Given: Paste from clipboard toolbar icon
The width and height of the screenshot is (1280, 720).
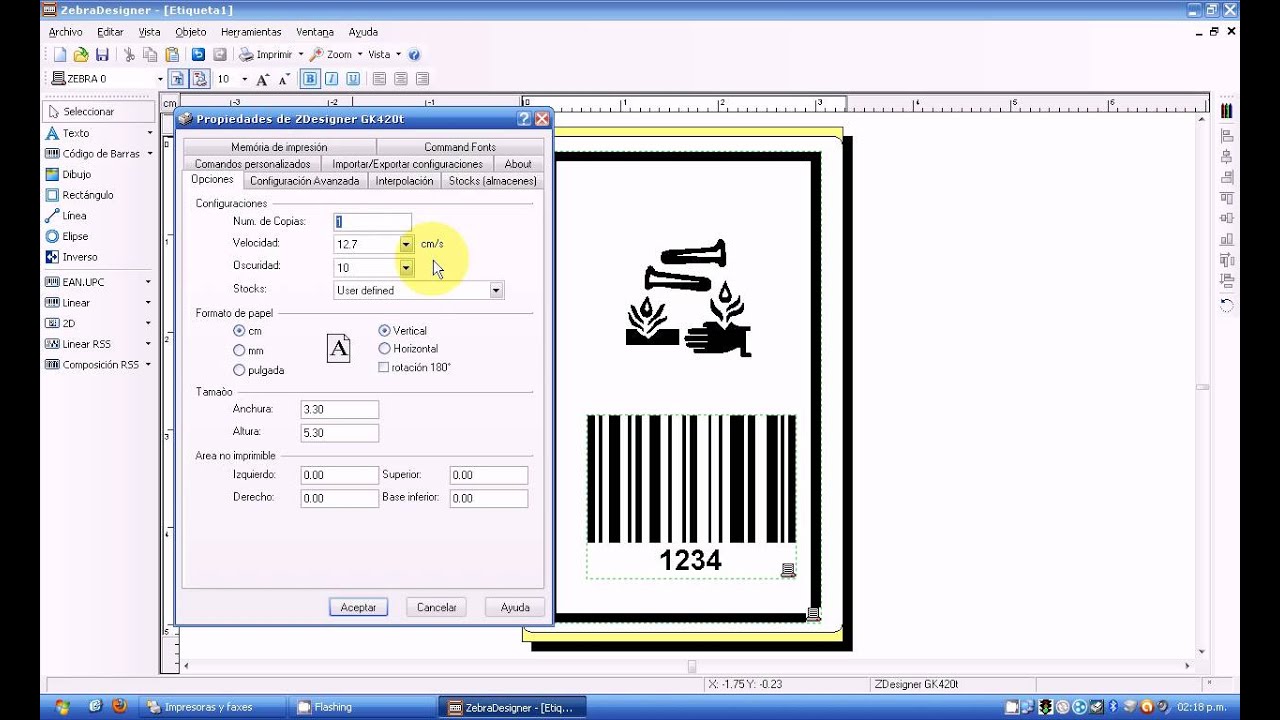Looking at the screenshot, I should (172, 55).
